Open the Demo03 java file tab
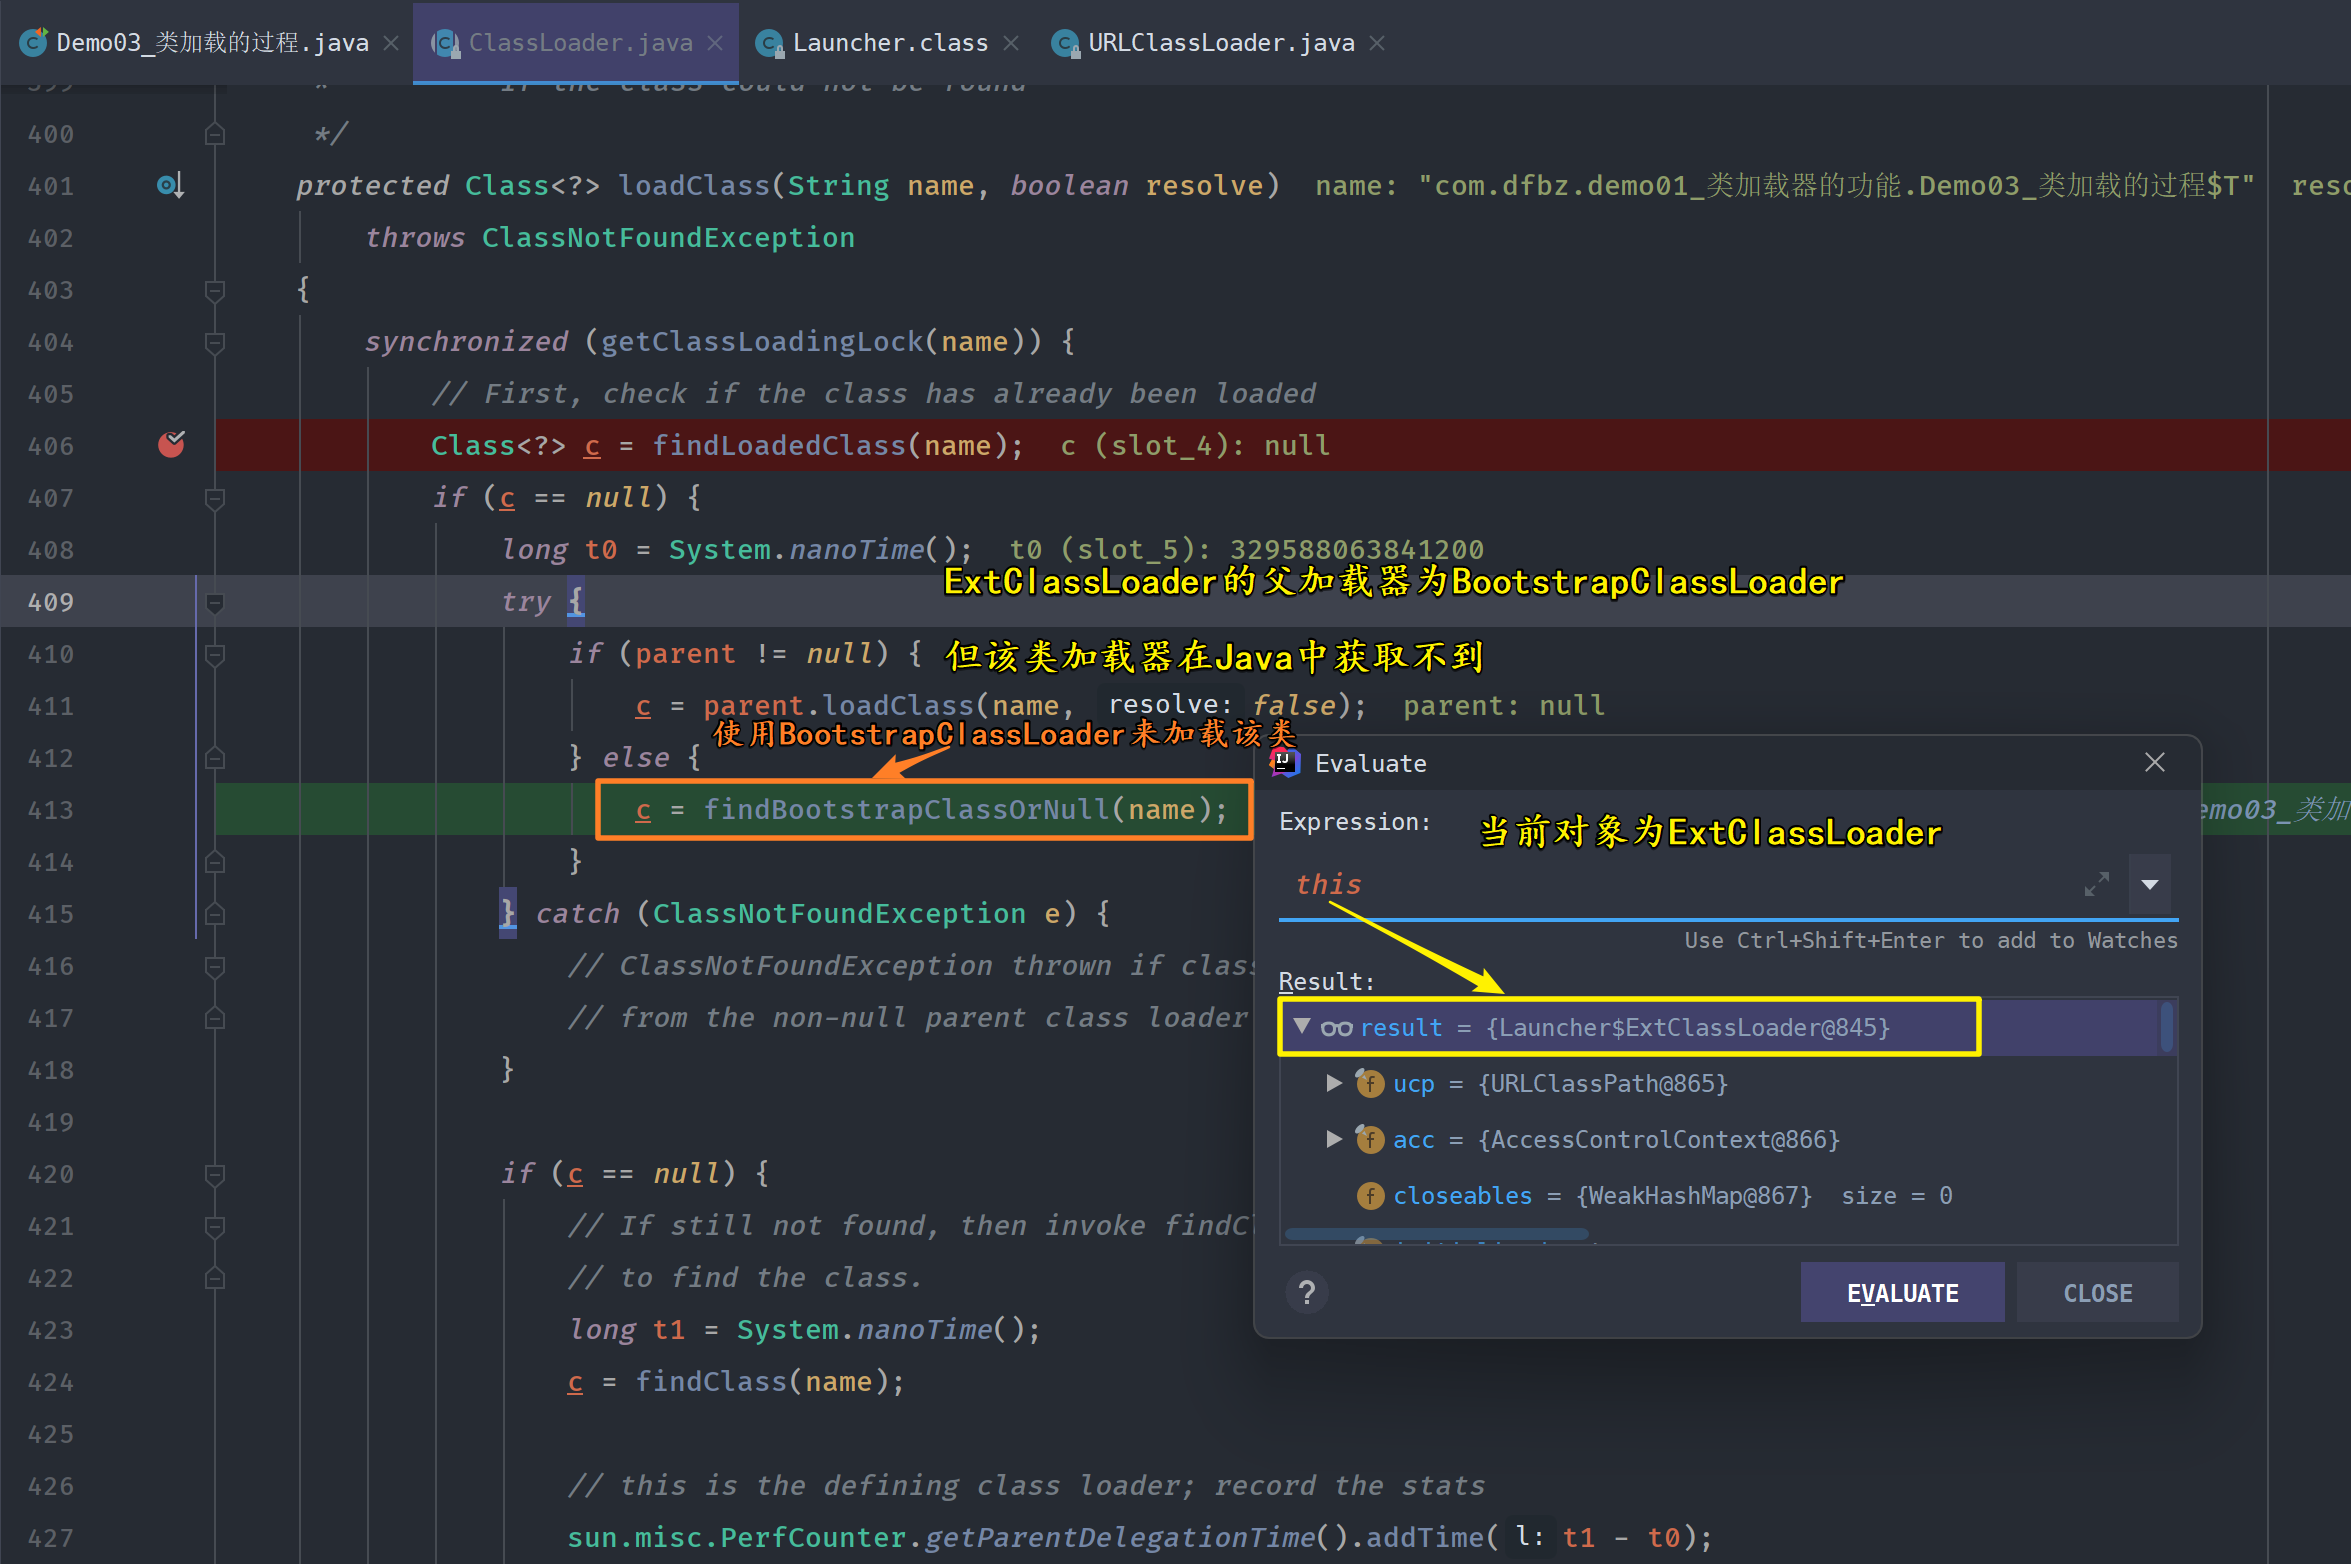 click(210, 43)
